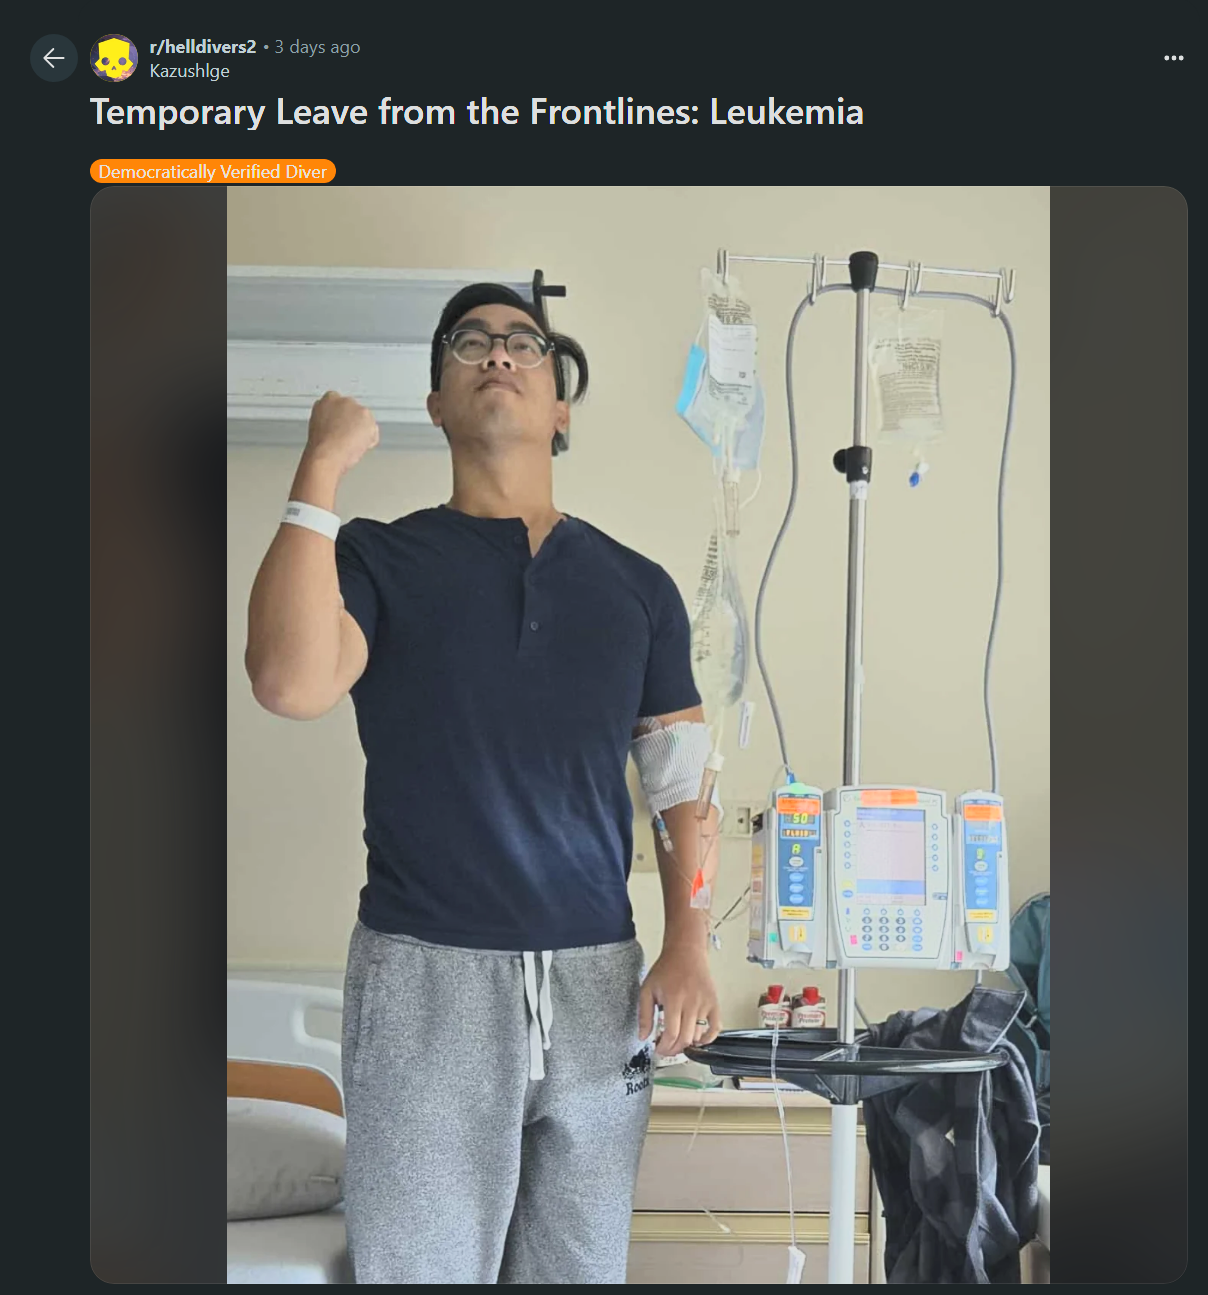Open Kazushlge's user profile
1208x1295 pixels.
pyautogui.click(x=190, y=71)
